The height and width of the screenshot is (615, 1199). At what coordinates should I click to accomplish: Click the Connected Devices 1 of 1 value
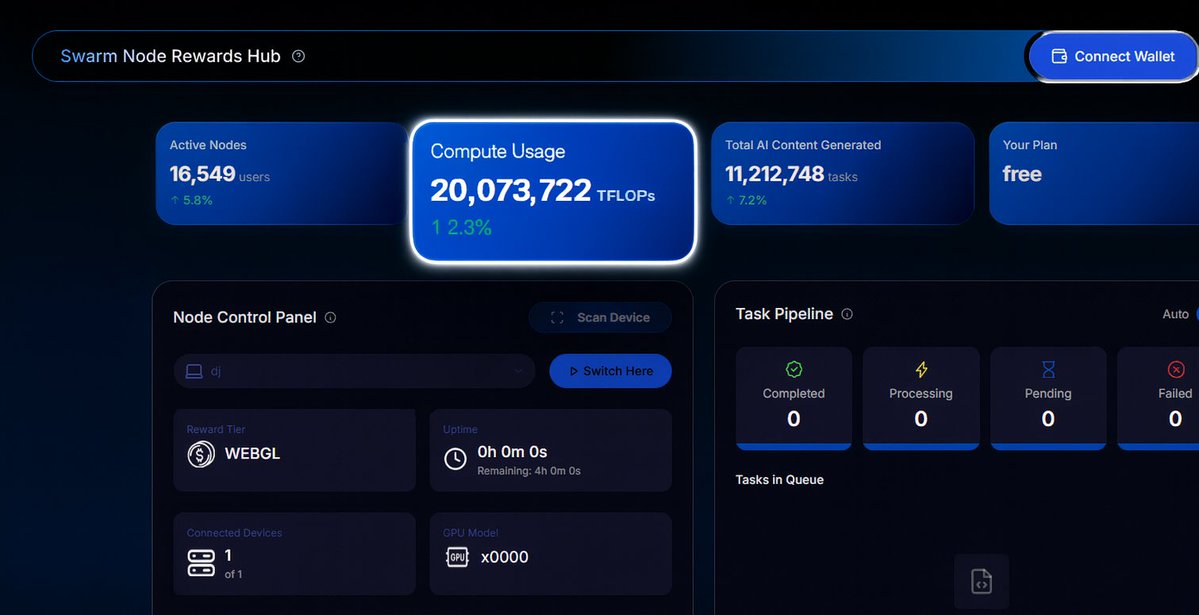pyautogui.click(x=233, y=563)
